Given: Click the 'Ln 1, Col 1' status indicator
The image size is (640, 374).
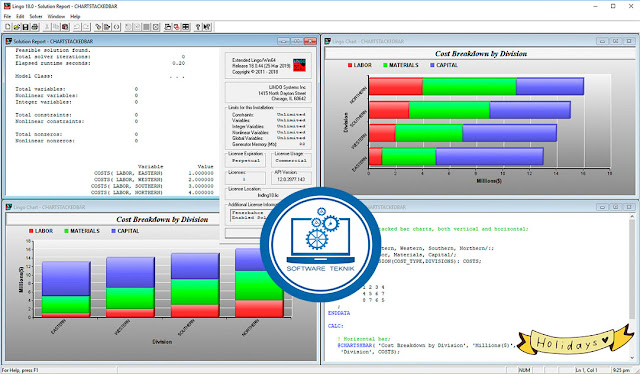Looking at the screenshot, I should pyautogui.click(x=587, y=370).
